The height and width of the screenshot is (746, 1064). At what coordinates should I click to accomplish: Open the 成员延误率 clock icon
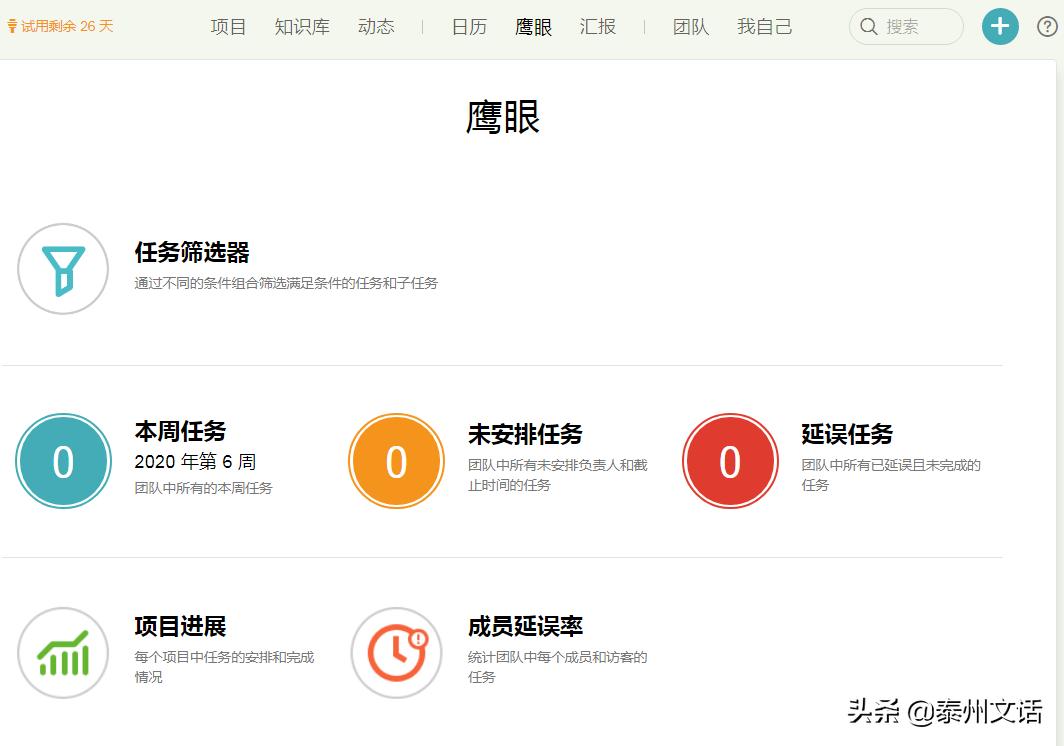tap(396, 652)
